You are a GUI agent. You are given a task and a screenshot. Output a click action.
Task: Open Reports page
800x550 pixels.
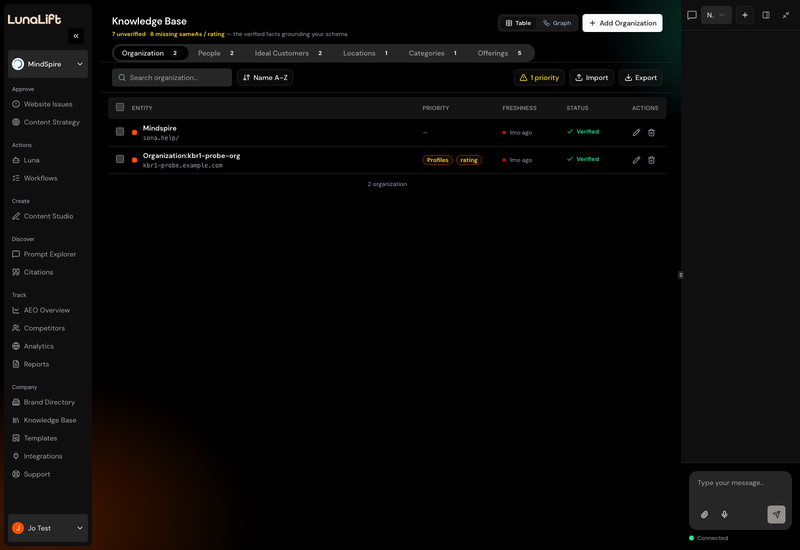point(48,364)
